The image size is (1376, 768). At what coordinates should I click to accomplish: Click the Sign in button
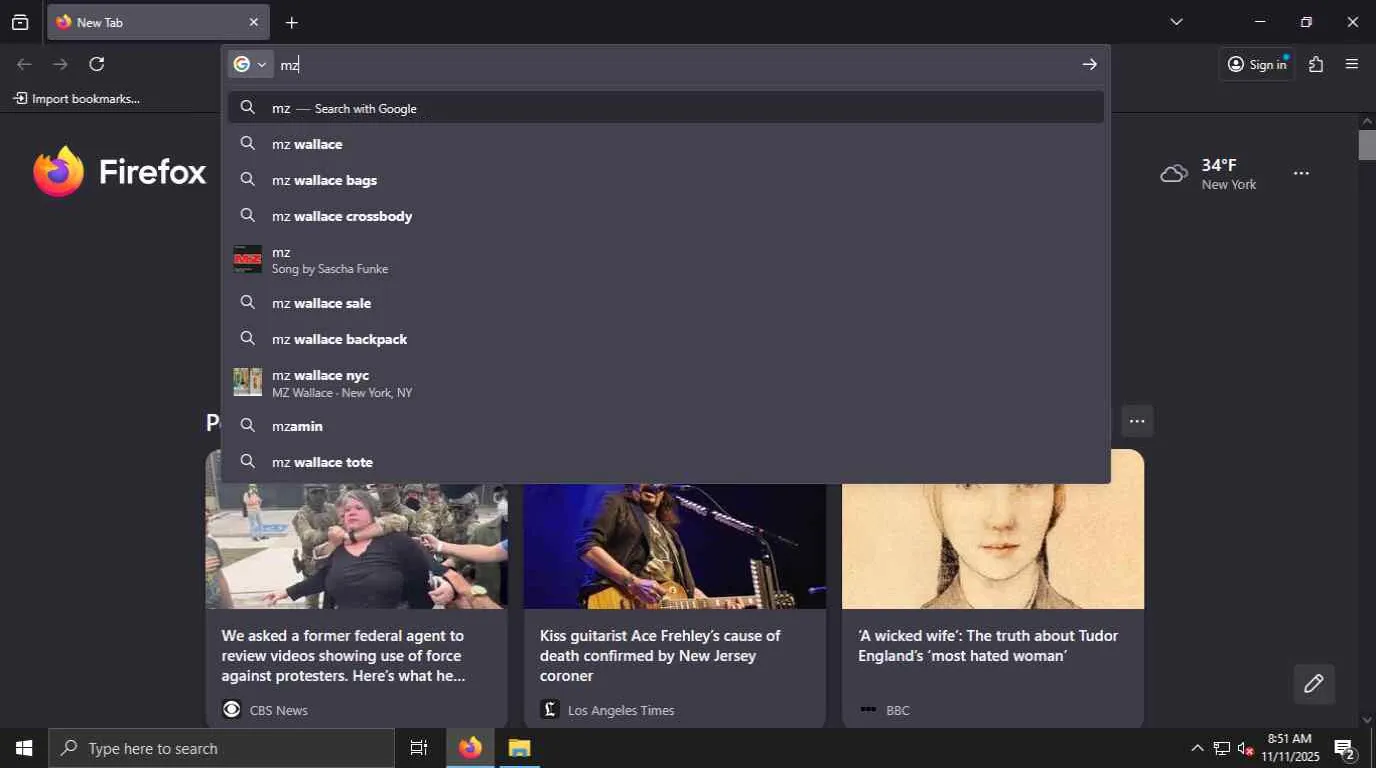coord(1257,64)
